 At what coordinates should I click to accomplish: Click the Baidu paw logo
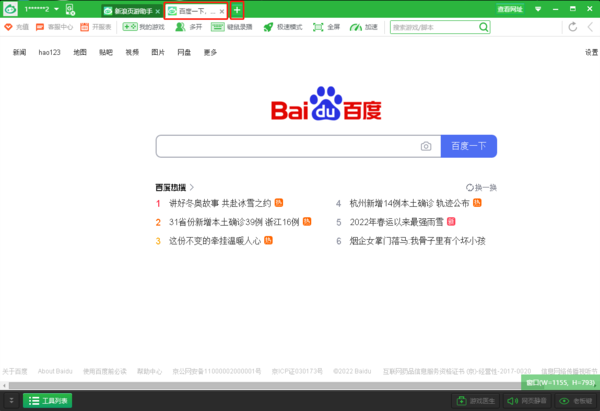tap(325, 103)
